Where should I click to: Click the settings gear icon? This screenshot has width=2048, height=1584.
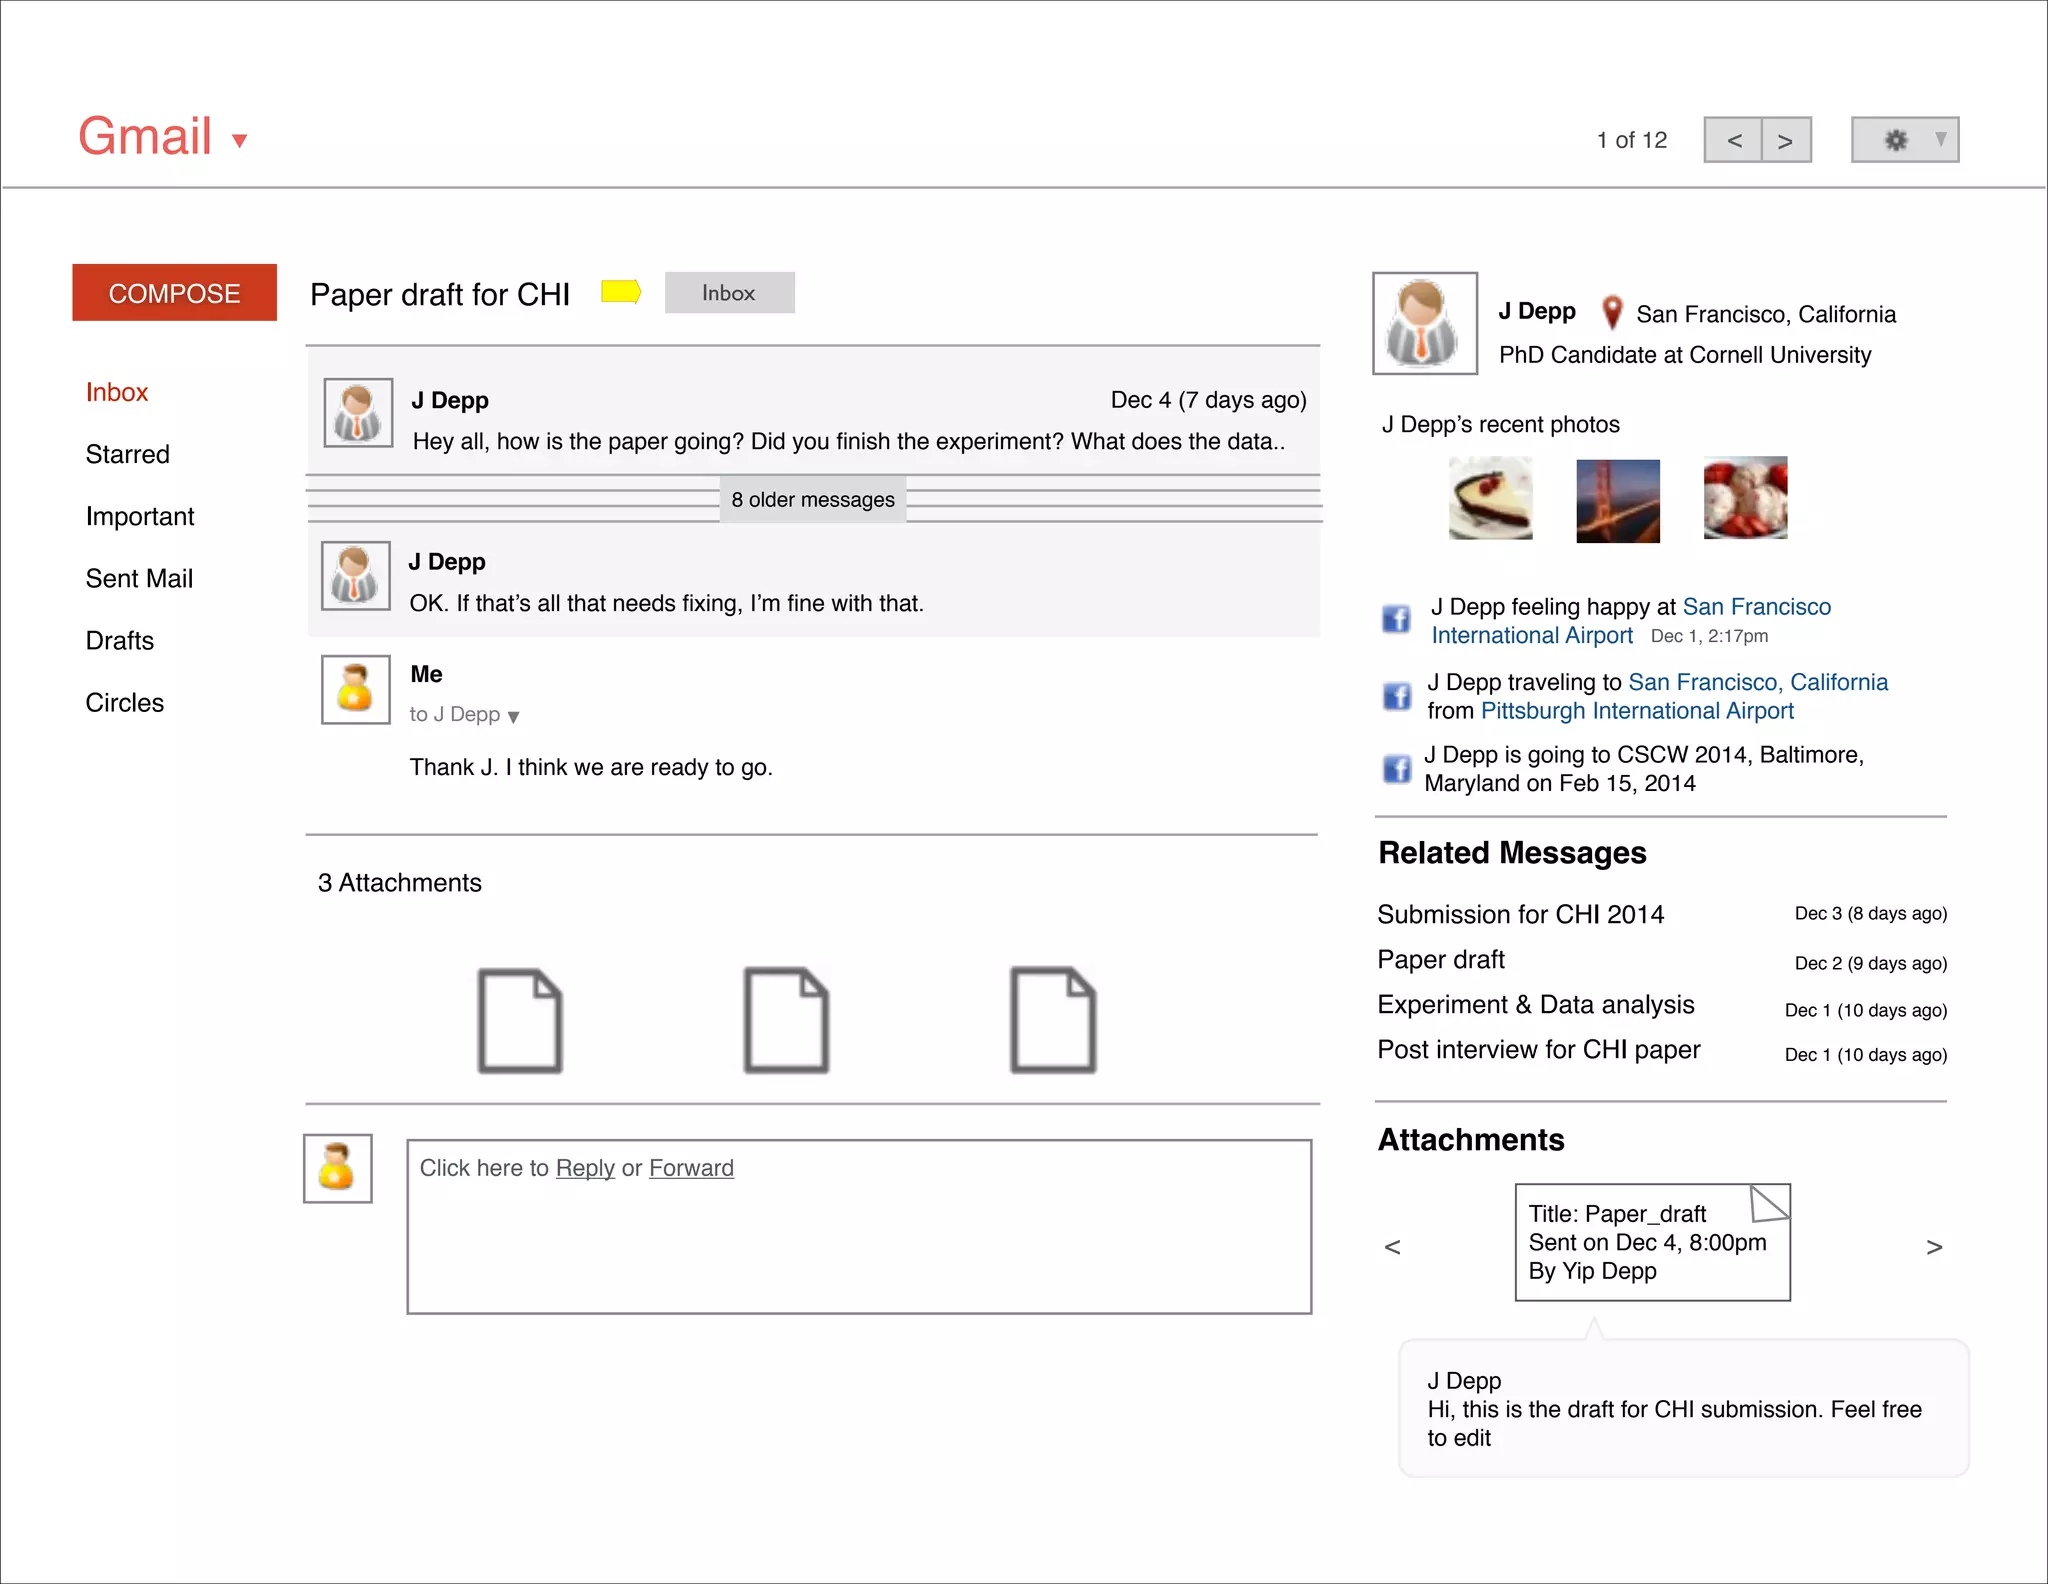[1895, 140]
